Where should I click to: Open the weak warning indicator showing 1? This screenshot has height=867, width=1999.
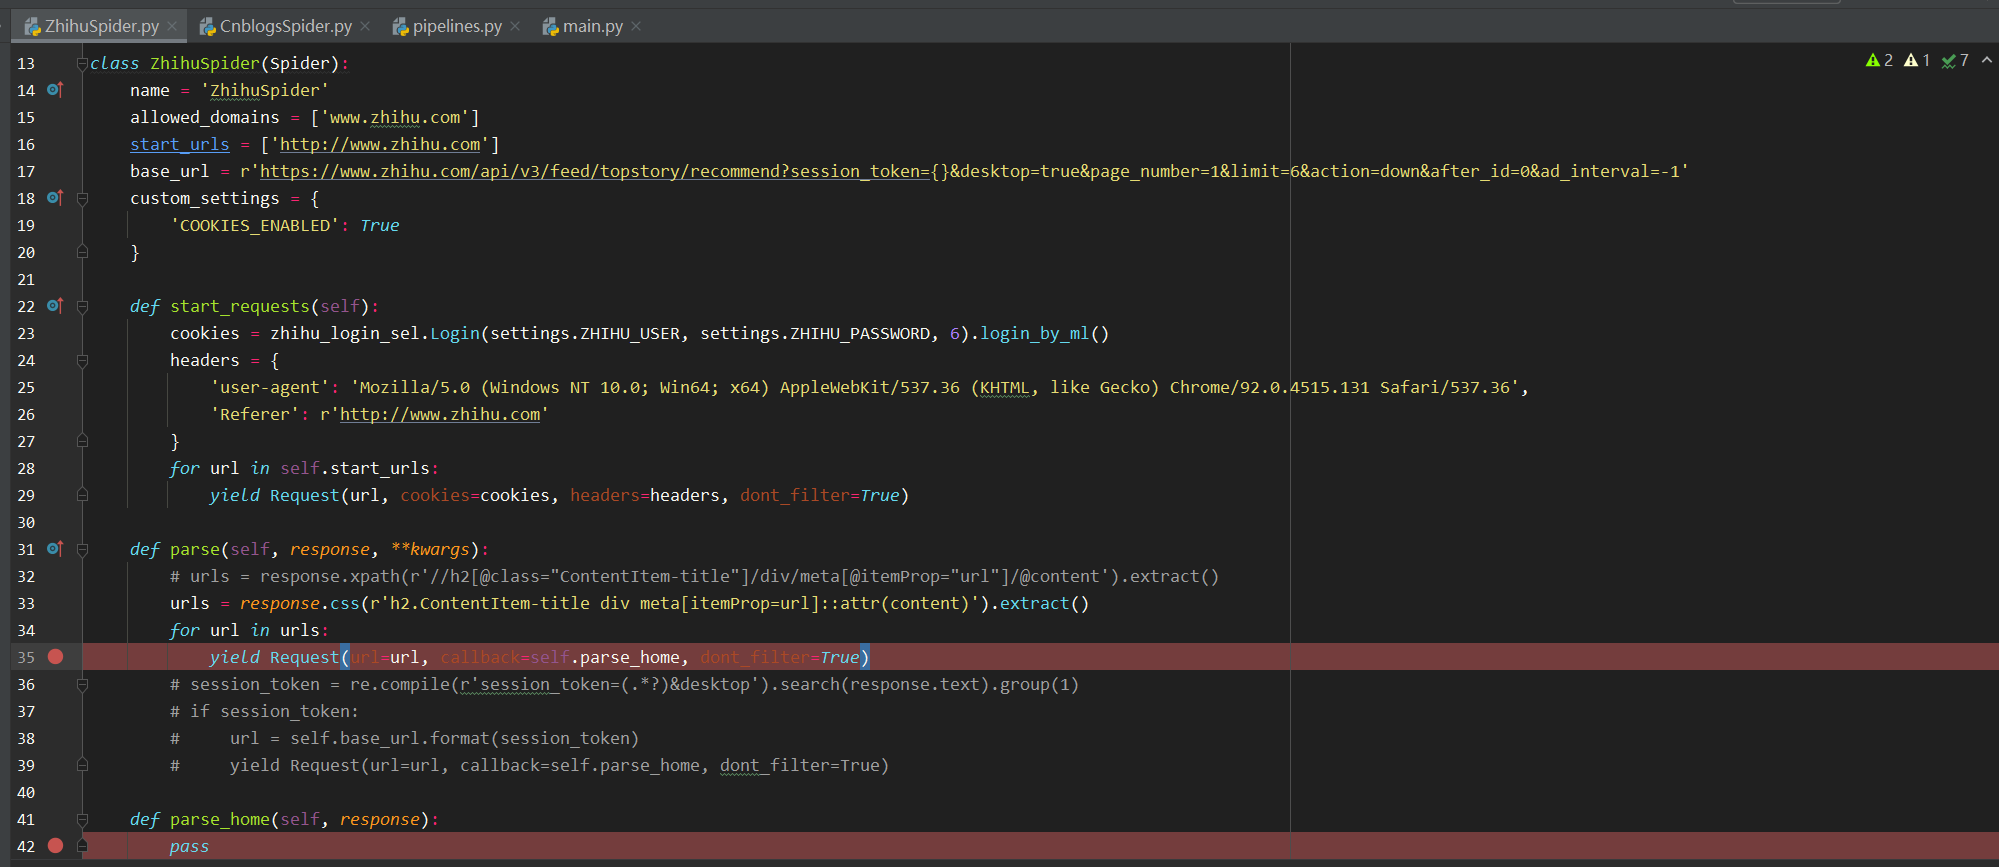[x=1917, y=61]
